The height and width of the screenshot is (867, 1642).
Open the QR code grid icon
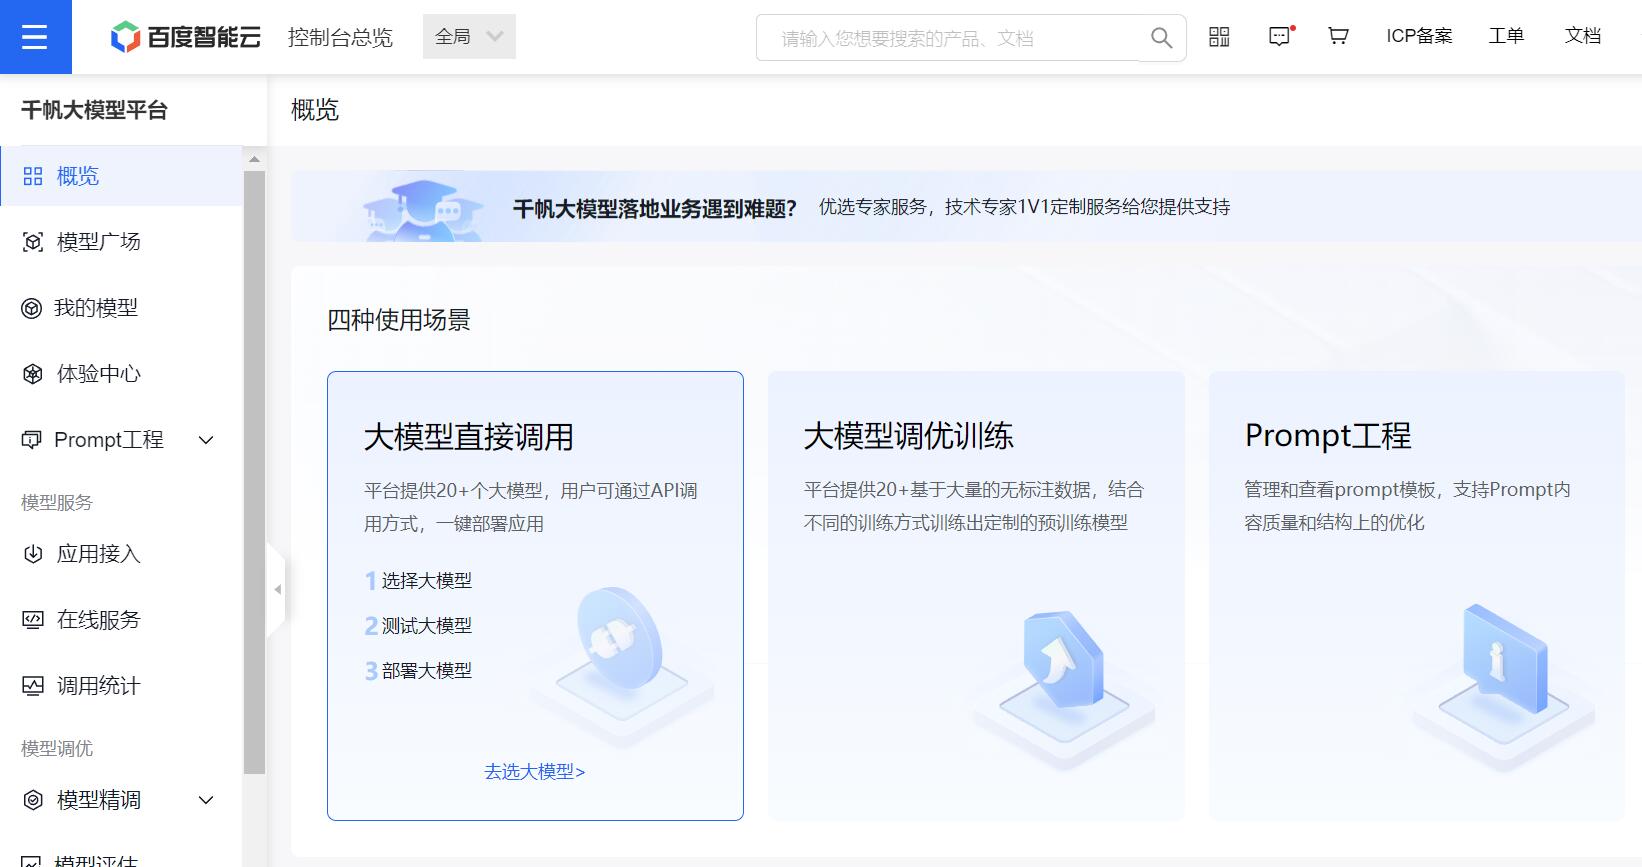1219,37
